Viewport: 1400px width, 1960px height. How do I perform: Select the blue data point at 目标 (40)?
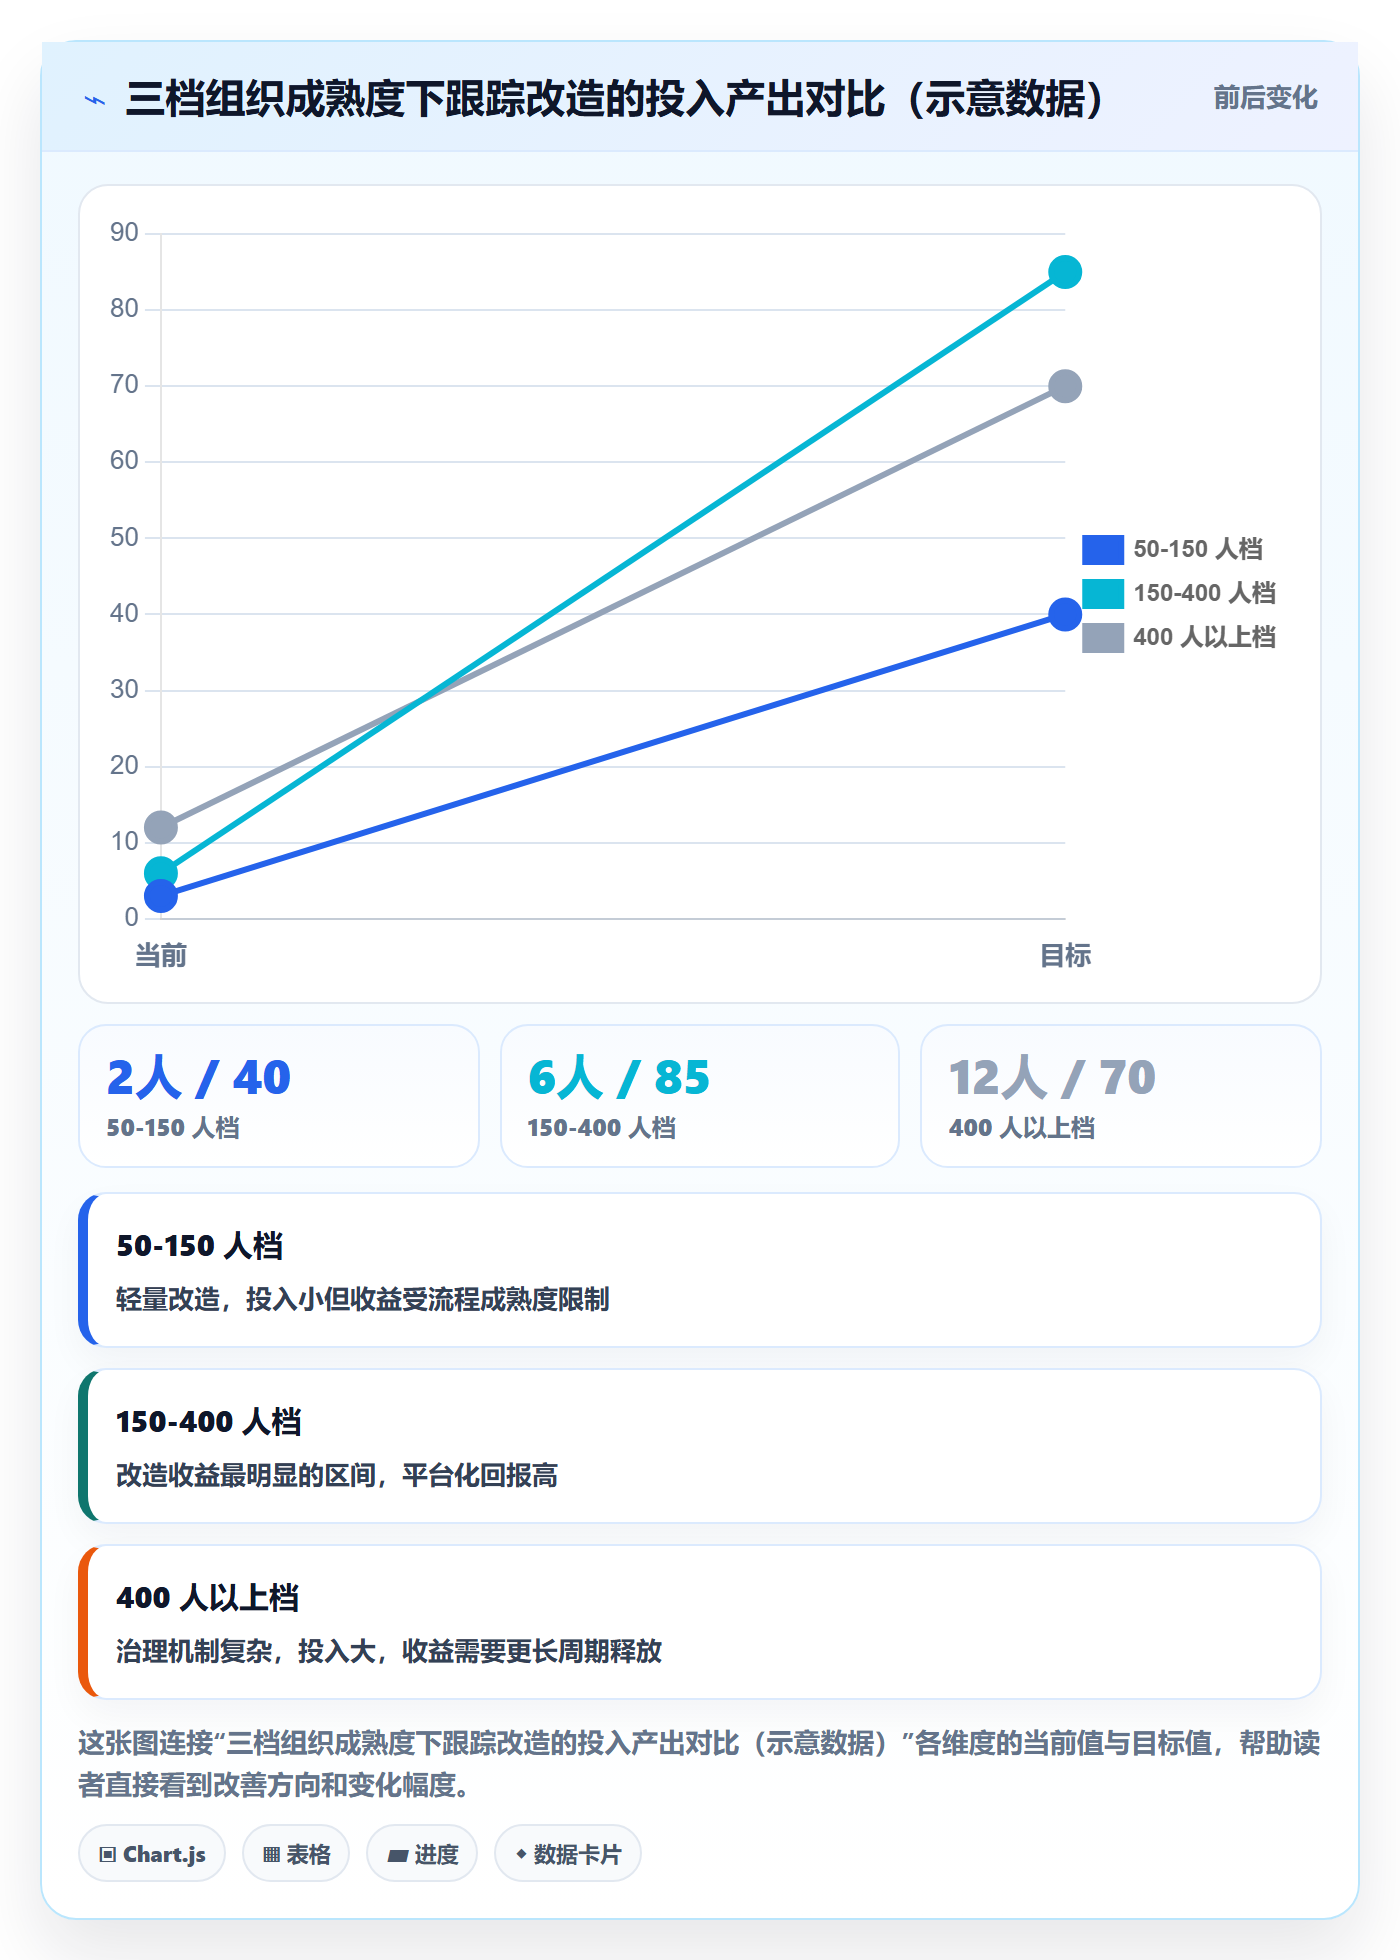point(1065,614)
